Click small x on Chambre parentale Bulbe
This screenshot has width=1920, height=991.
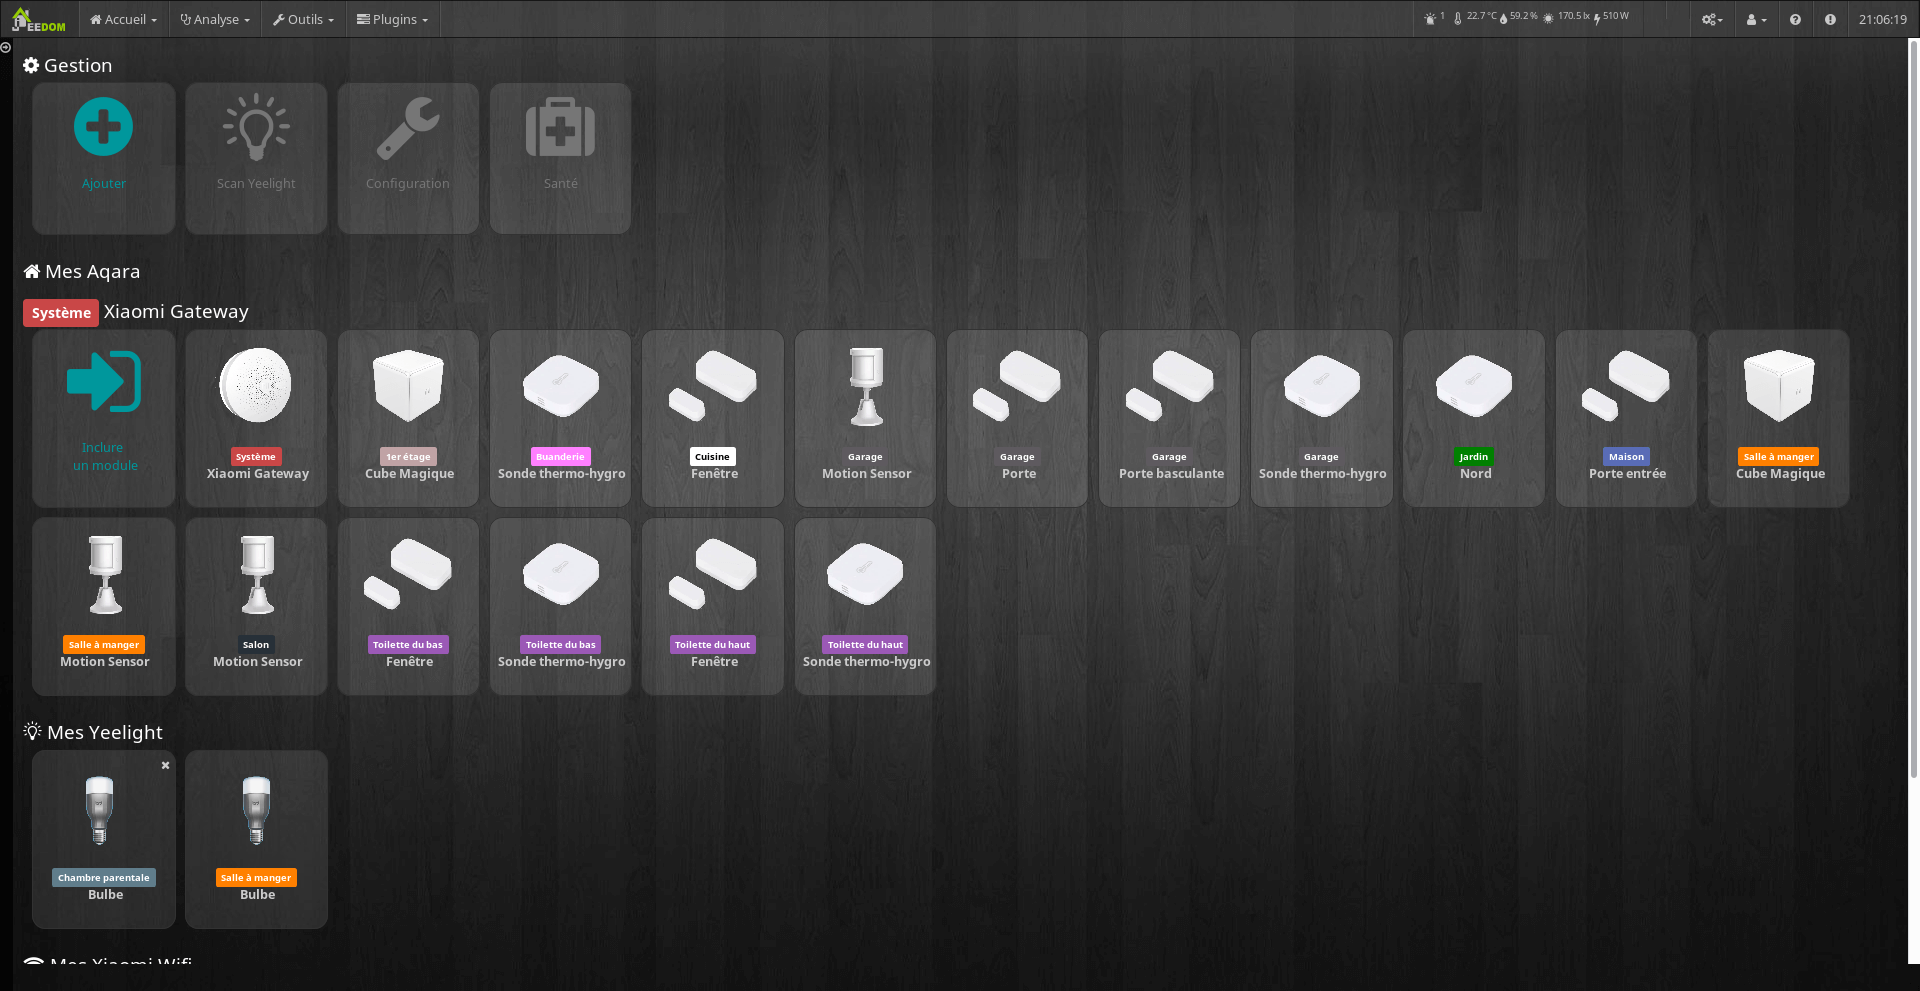(x=166, y=765)
